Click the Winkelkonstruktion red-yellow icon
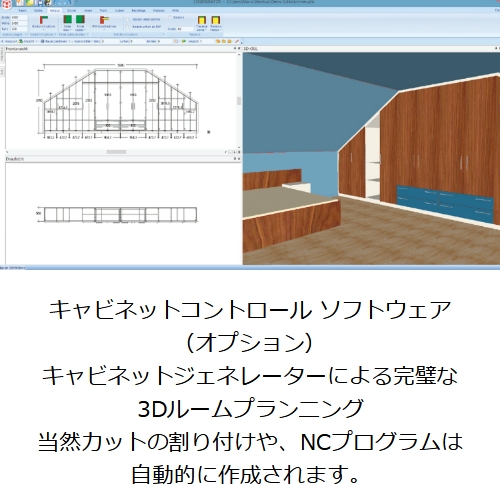500x500 pixels. click(104, 20)
